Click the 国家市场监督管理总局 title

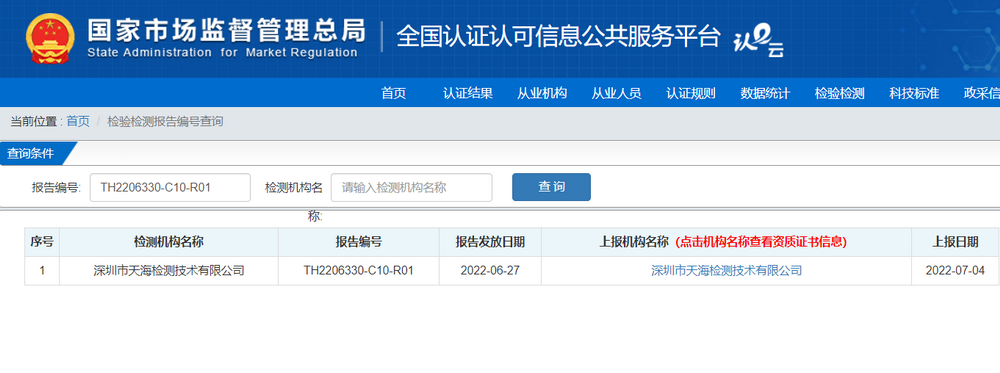226,30
